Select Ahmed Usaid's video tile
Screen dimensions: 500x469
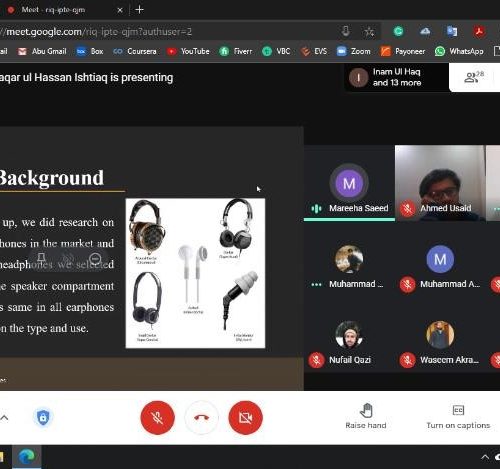coord(440,183)
